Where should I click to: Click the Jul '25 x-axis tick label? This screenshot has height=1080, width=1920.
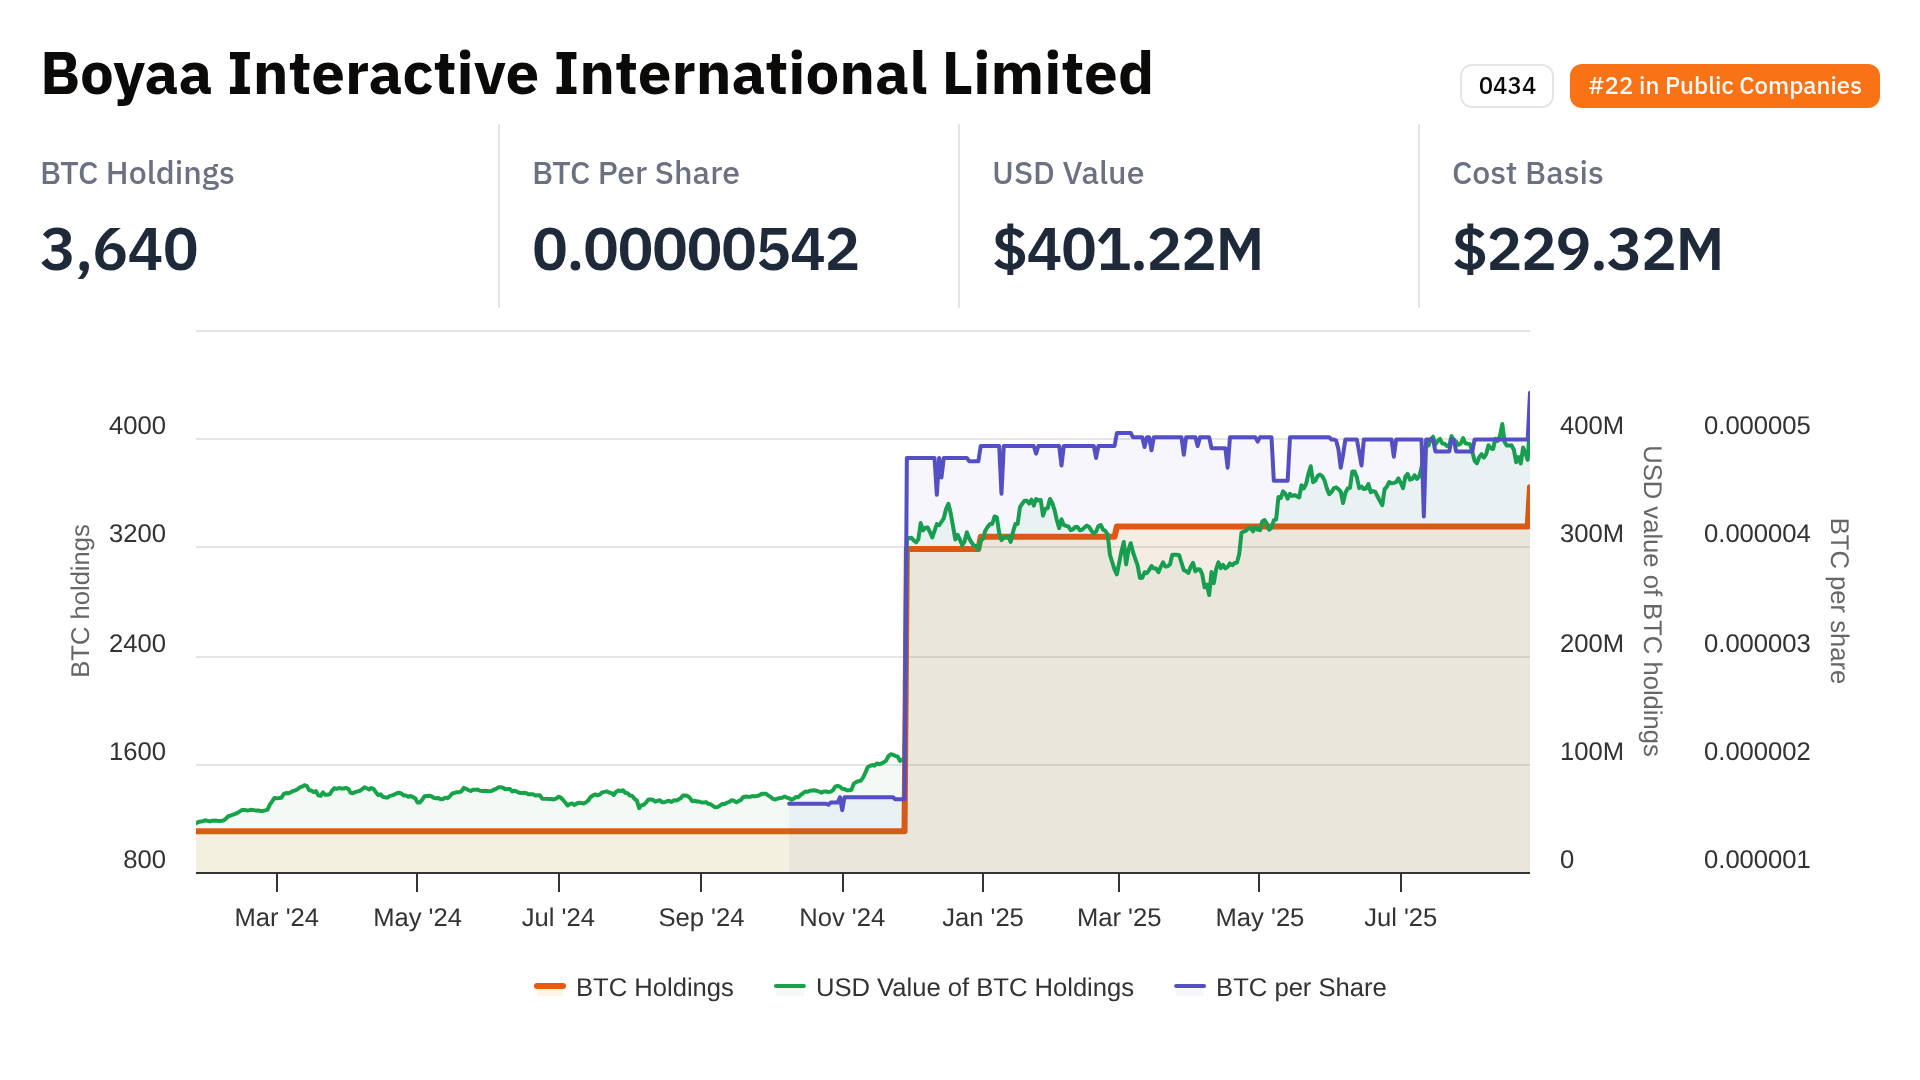click(x=1400, y=917)
